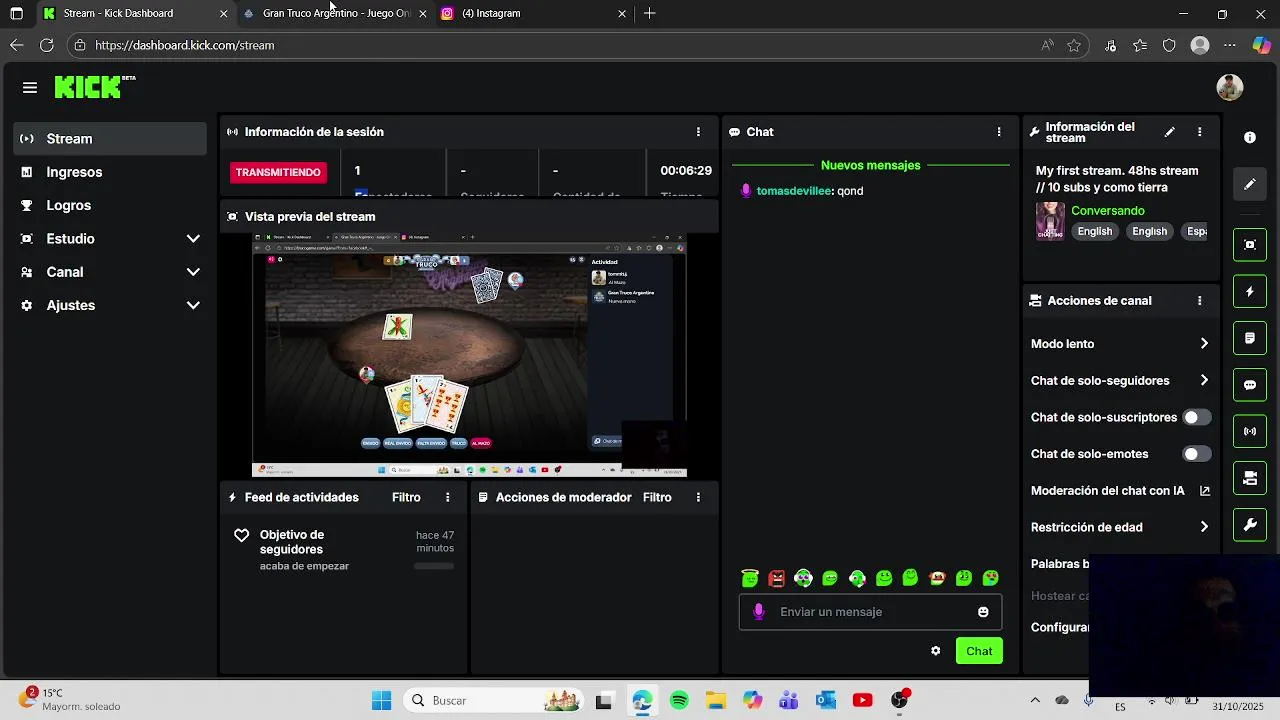
Task: Click follower goal progress bar
Action: click(x=434, y=566)
